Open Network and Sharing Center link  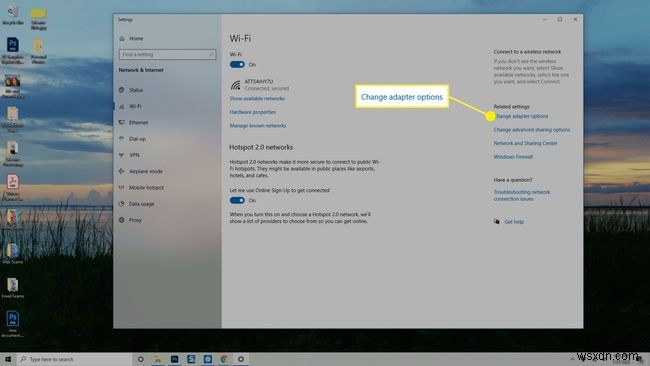point(525,143)
